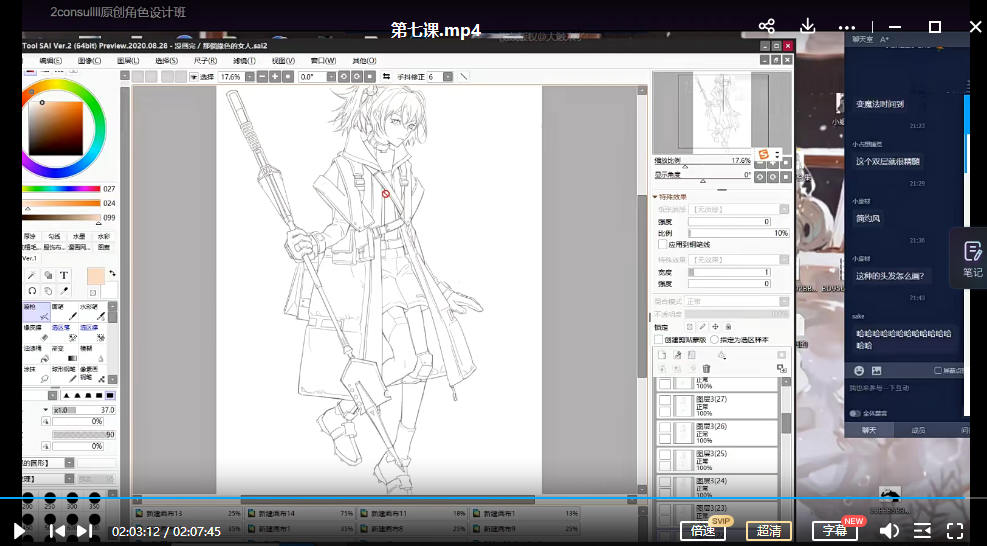Click the emoji icon in the chat
Screen dimensions: 987x546
[x=859, y=370]
